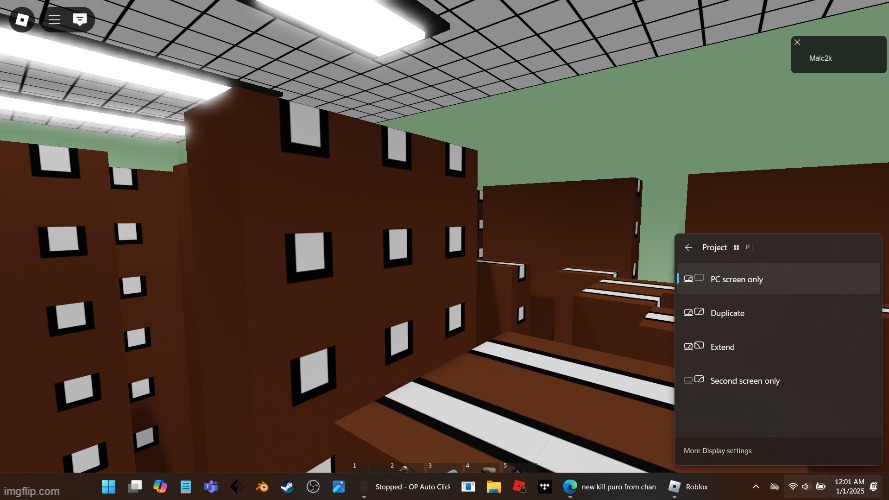889x500 pixels.
Task: Launch Steam from the taskbar
Action: [x=287, y=486]
